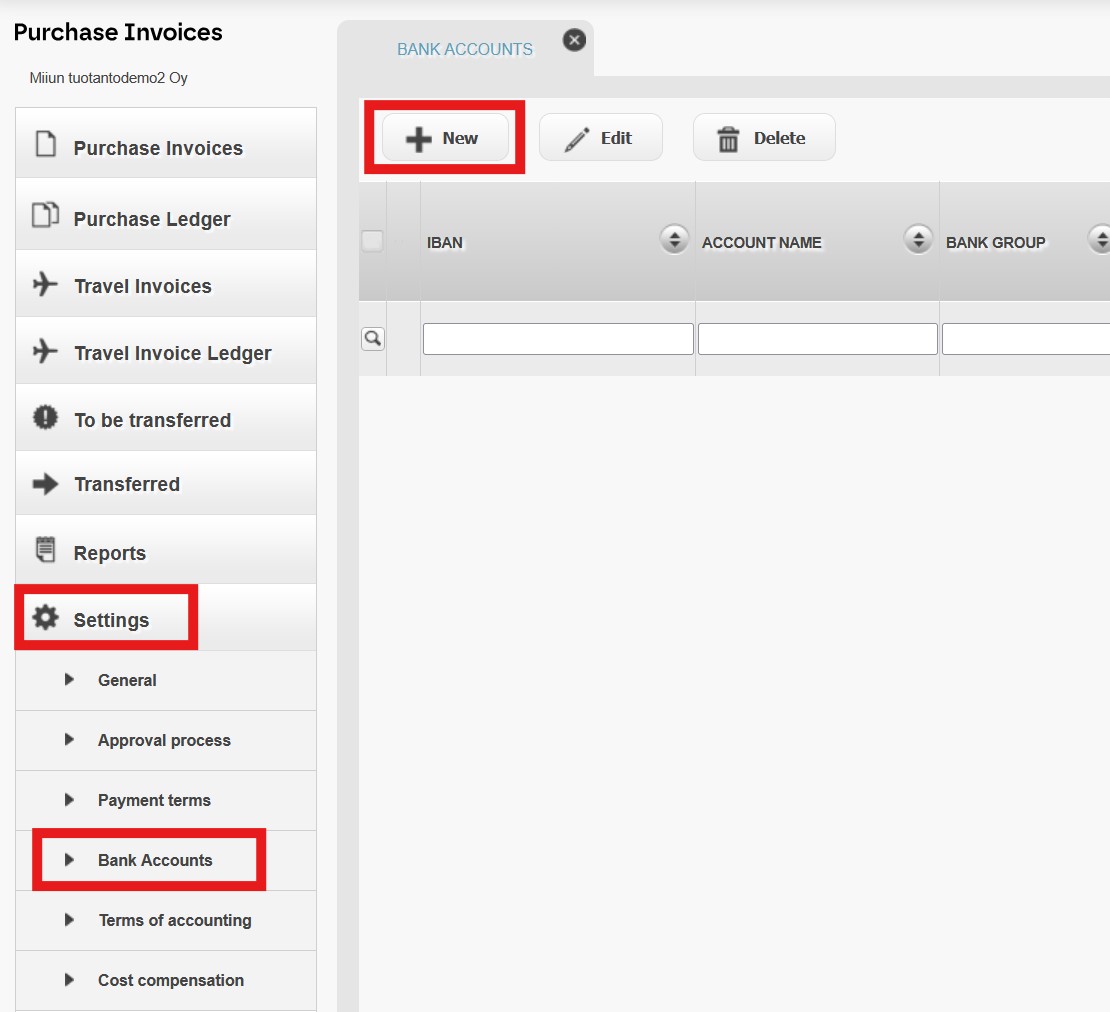The image size is (1110, 1012).
Task: Click the Travel Invoices airplane icon
Action: click(45, 284)
